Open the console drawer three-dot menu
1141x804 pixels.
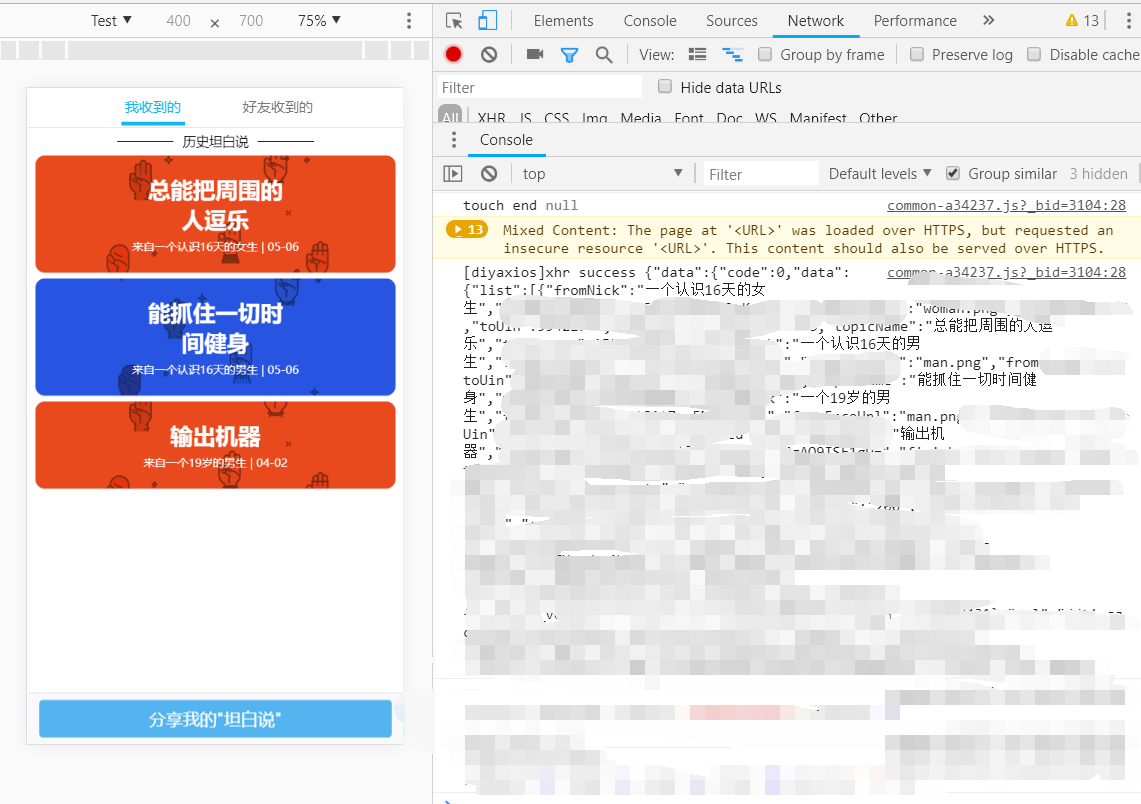click(x=454, y=140)
